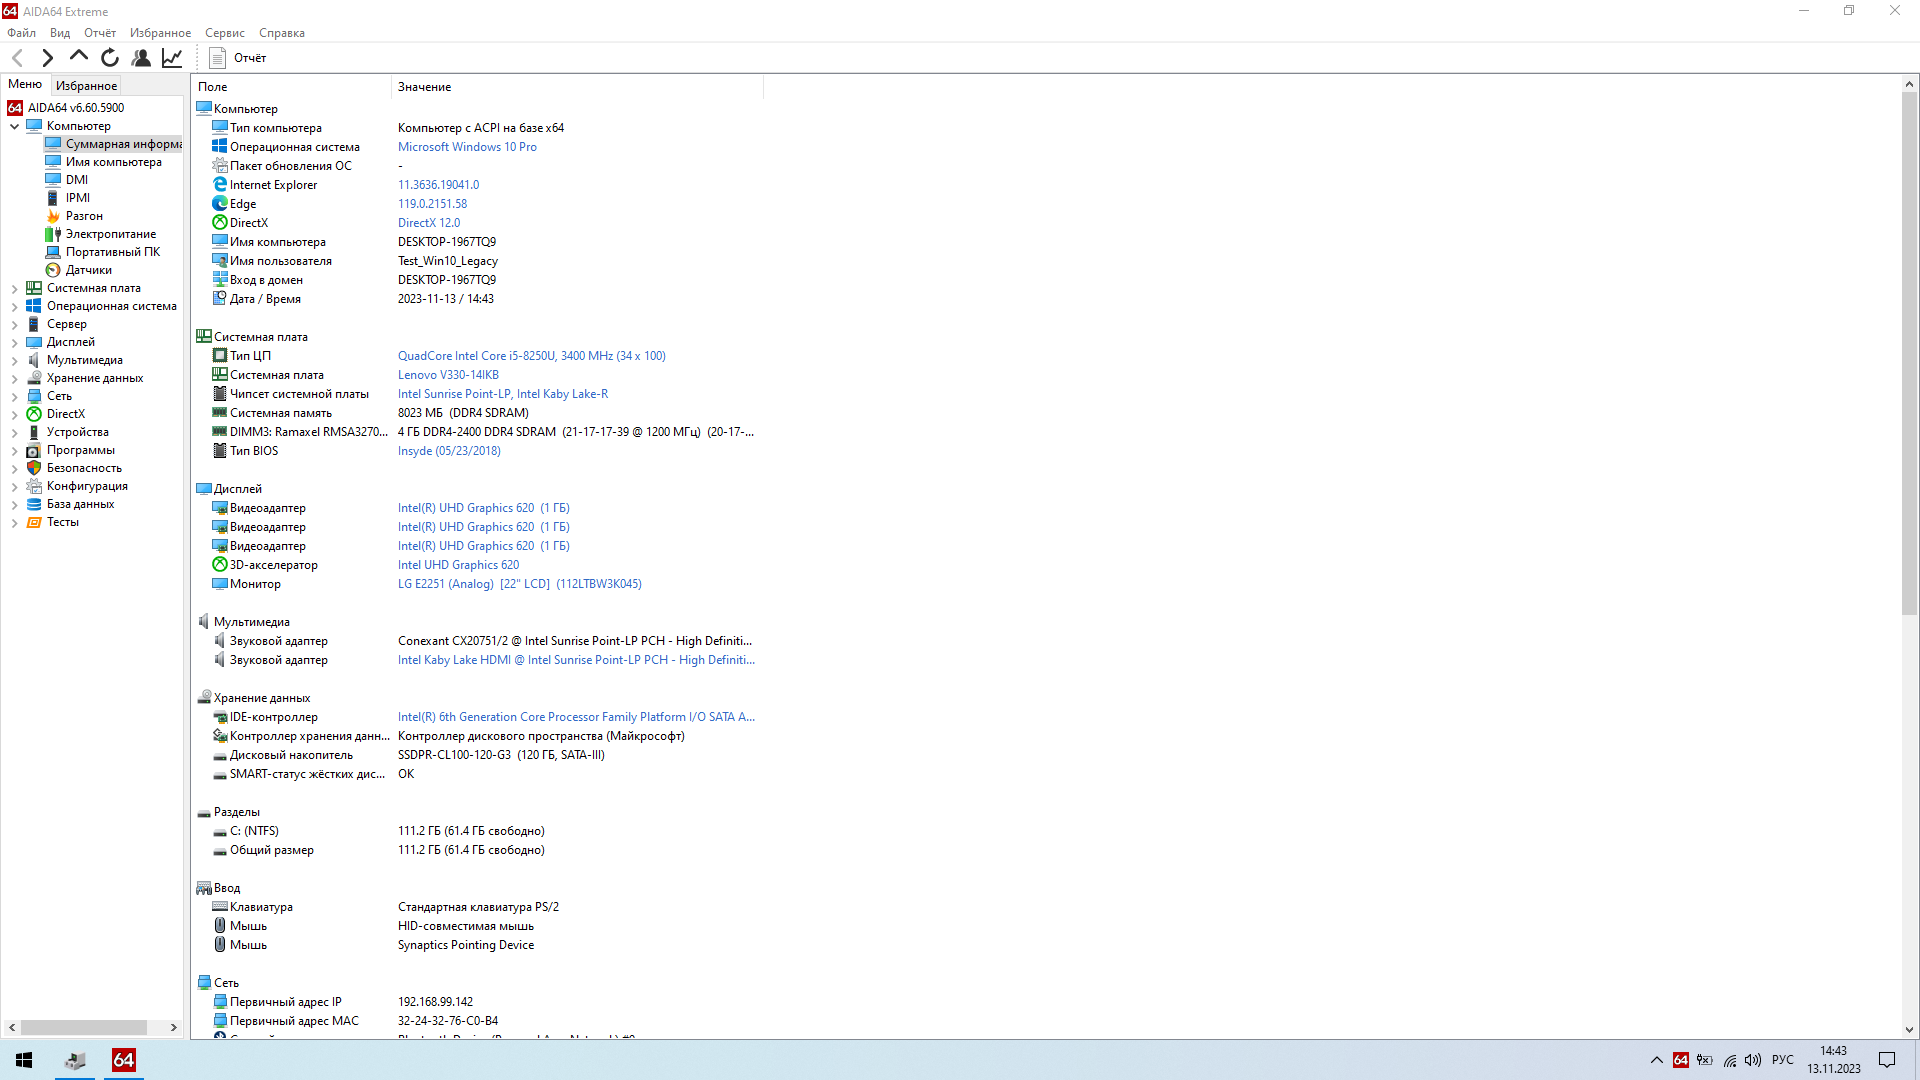
Task: Click the Датчики sensor icon
Action: point(53,270)
